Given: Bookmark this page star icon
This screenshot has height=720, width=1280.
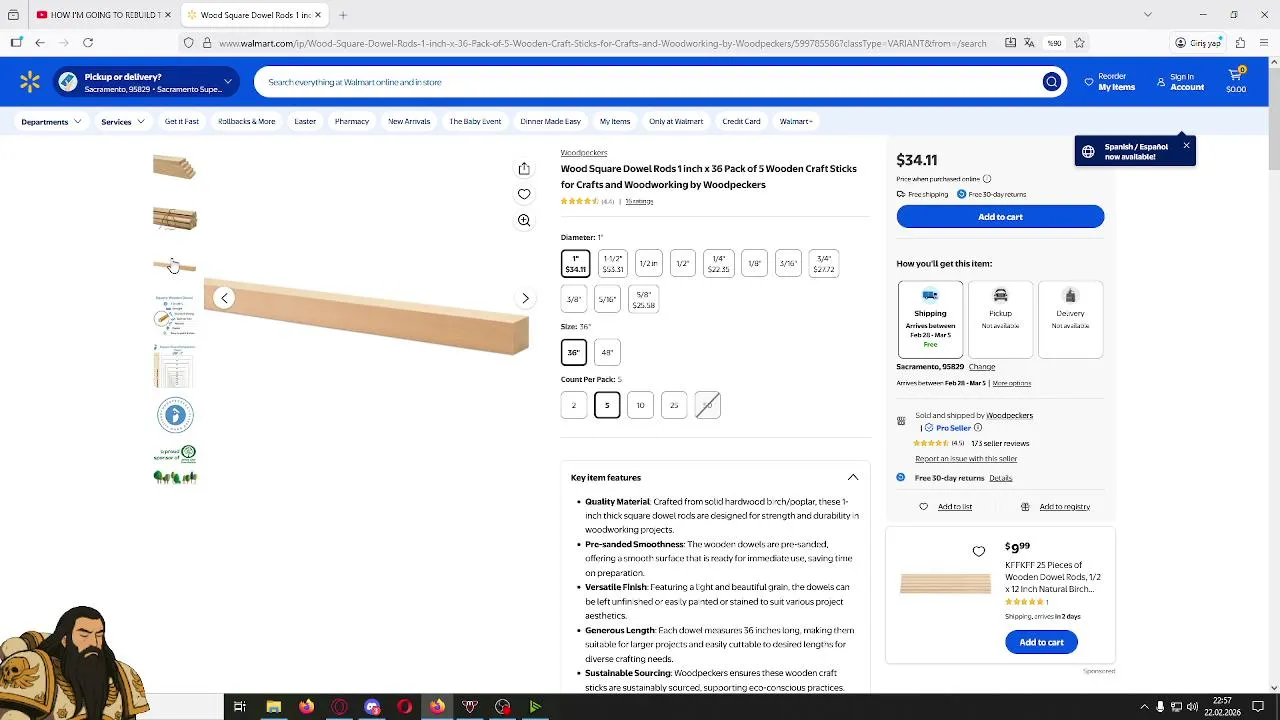Looking at the screenshot, I should tap(1080, 43).
